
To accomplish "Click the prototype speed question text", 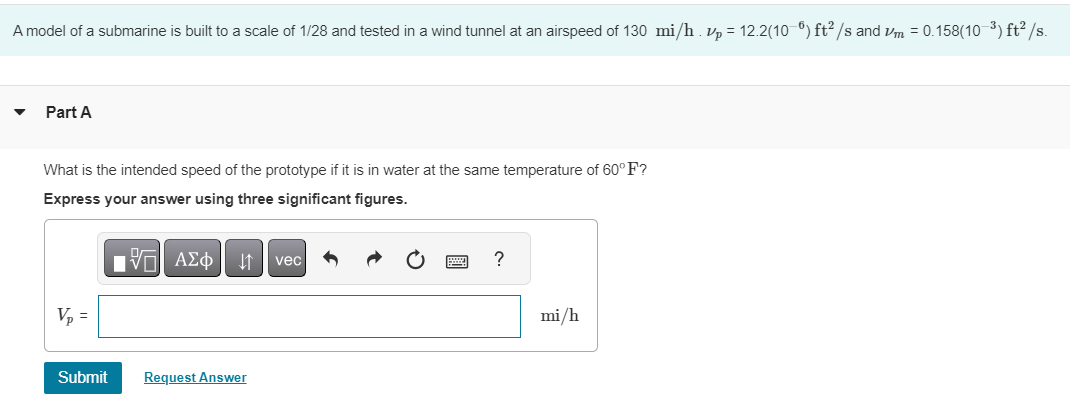I will coord(345,170).
